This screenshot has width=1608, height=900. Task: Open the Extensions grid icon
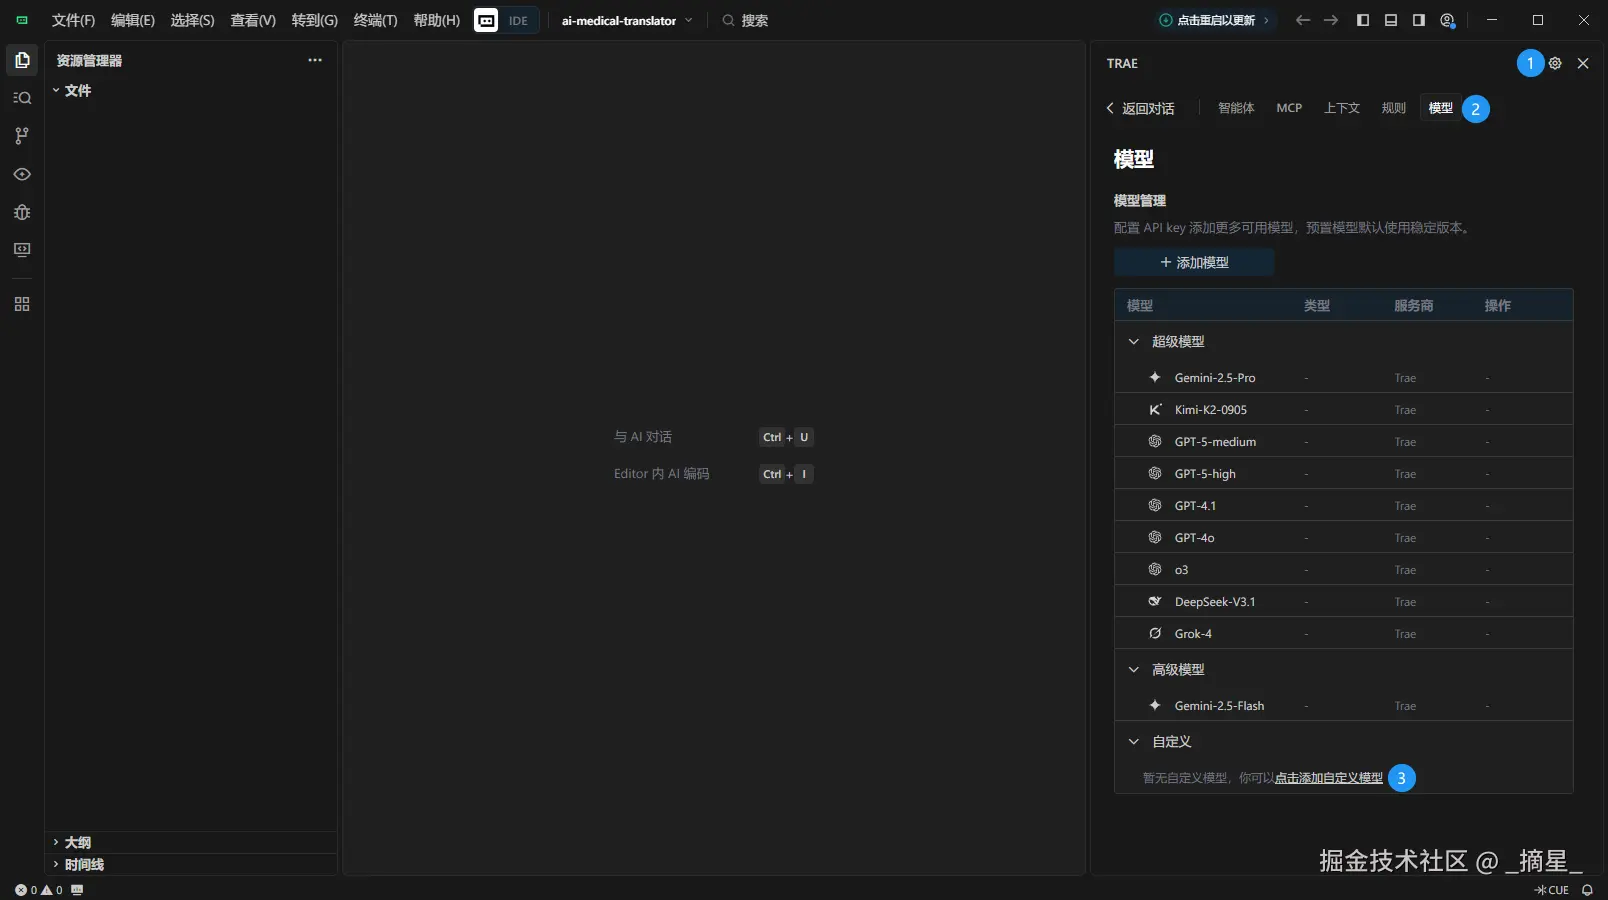pos(22,304)
